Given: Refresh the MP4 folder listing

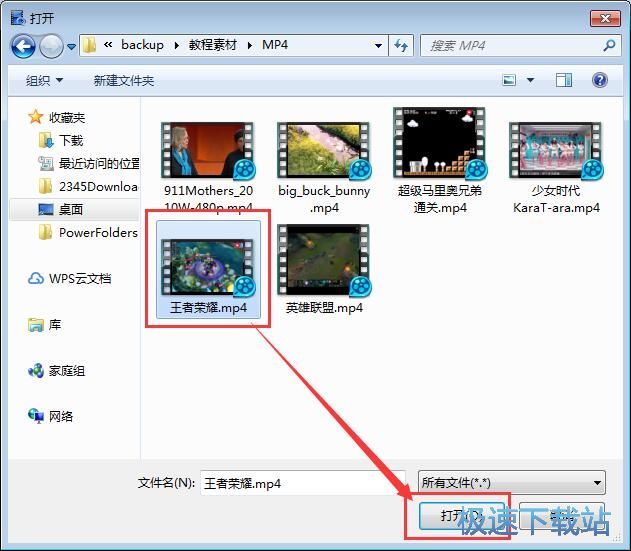Looking at the screenshot, I should pos(401,45).
